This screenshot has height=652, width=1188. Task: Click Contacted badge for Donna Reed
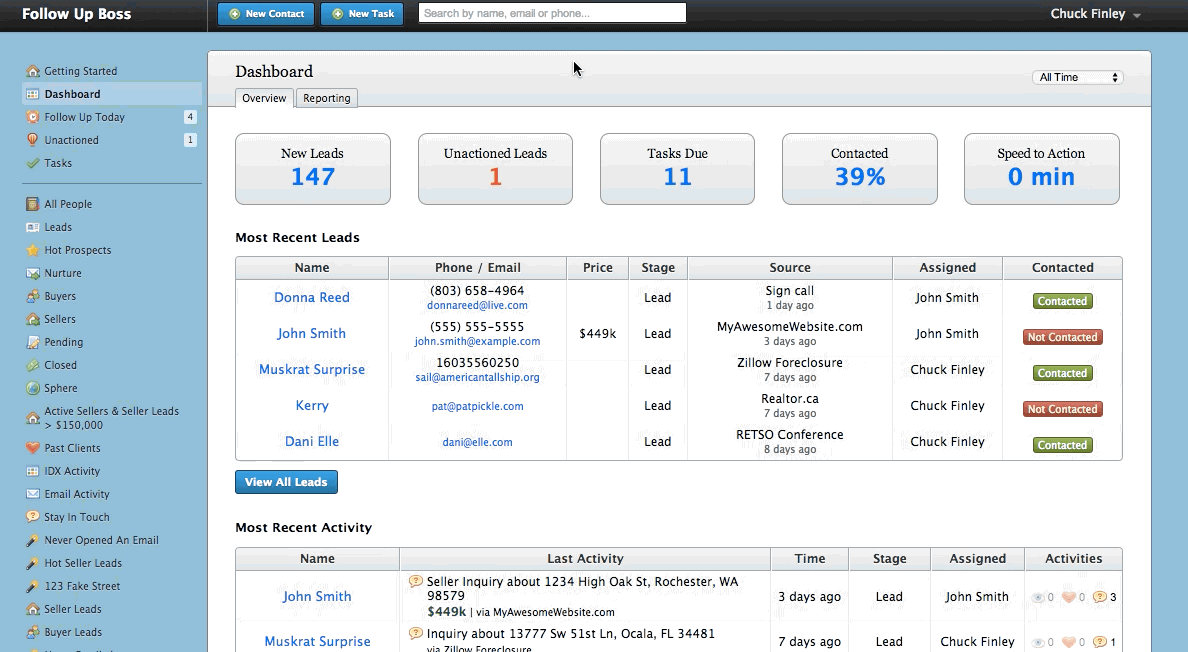[x=1062, y=301]
